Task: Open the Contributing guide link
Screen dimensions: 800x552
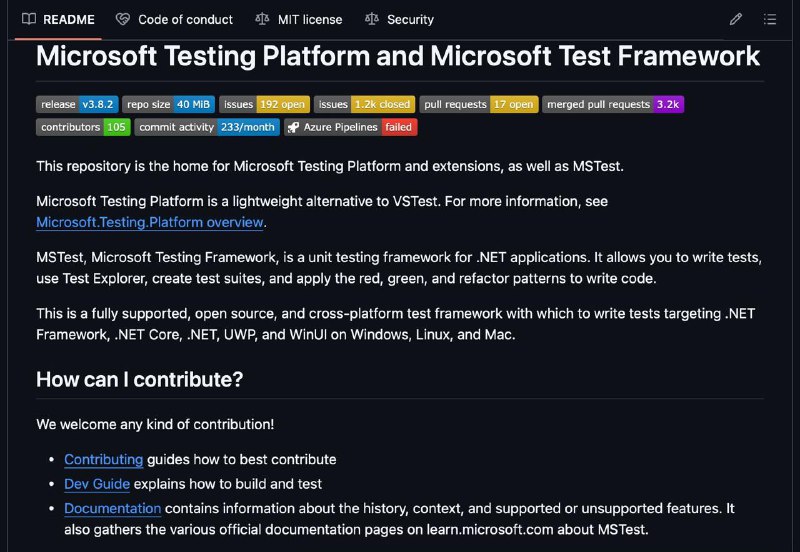Action: tap(104, 460)
